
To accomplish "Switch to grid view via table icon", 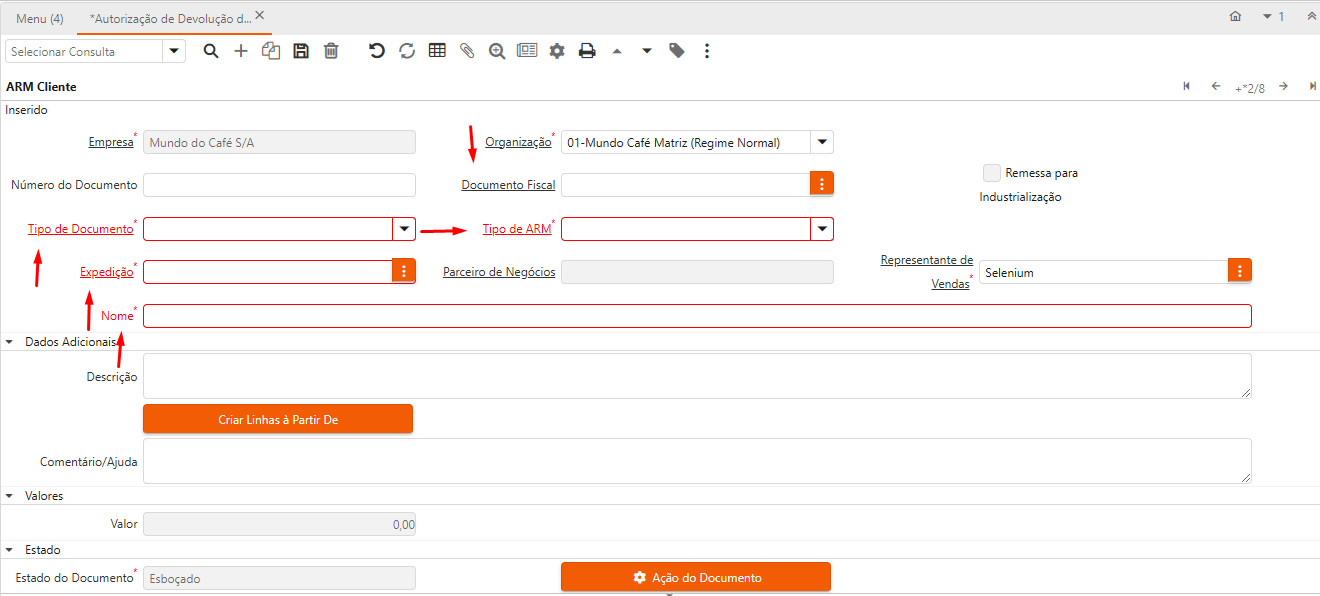I will pos(437,51).
